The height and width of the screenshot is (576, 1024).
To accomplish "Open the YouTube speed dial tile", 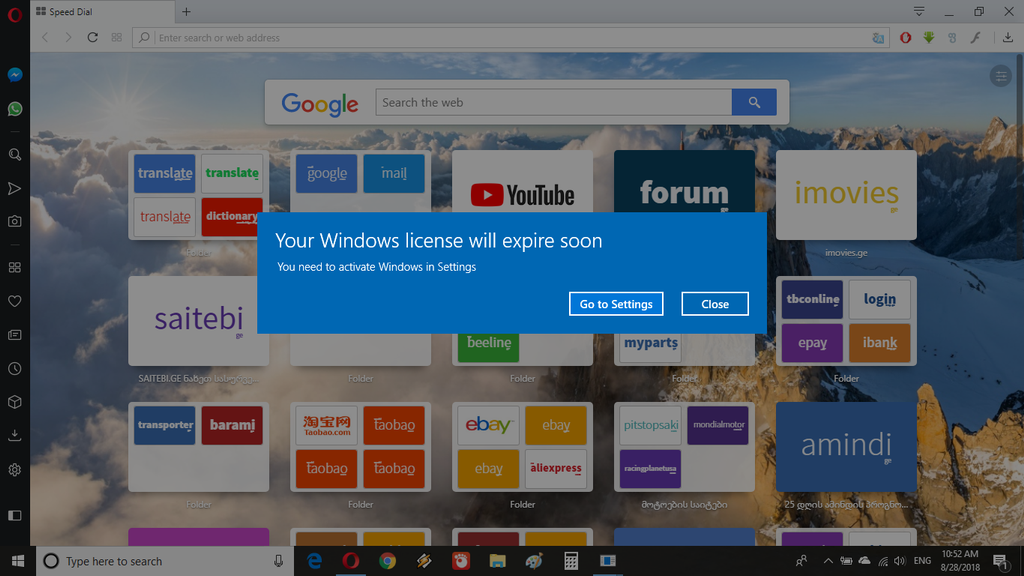I will 522,182.
